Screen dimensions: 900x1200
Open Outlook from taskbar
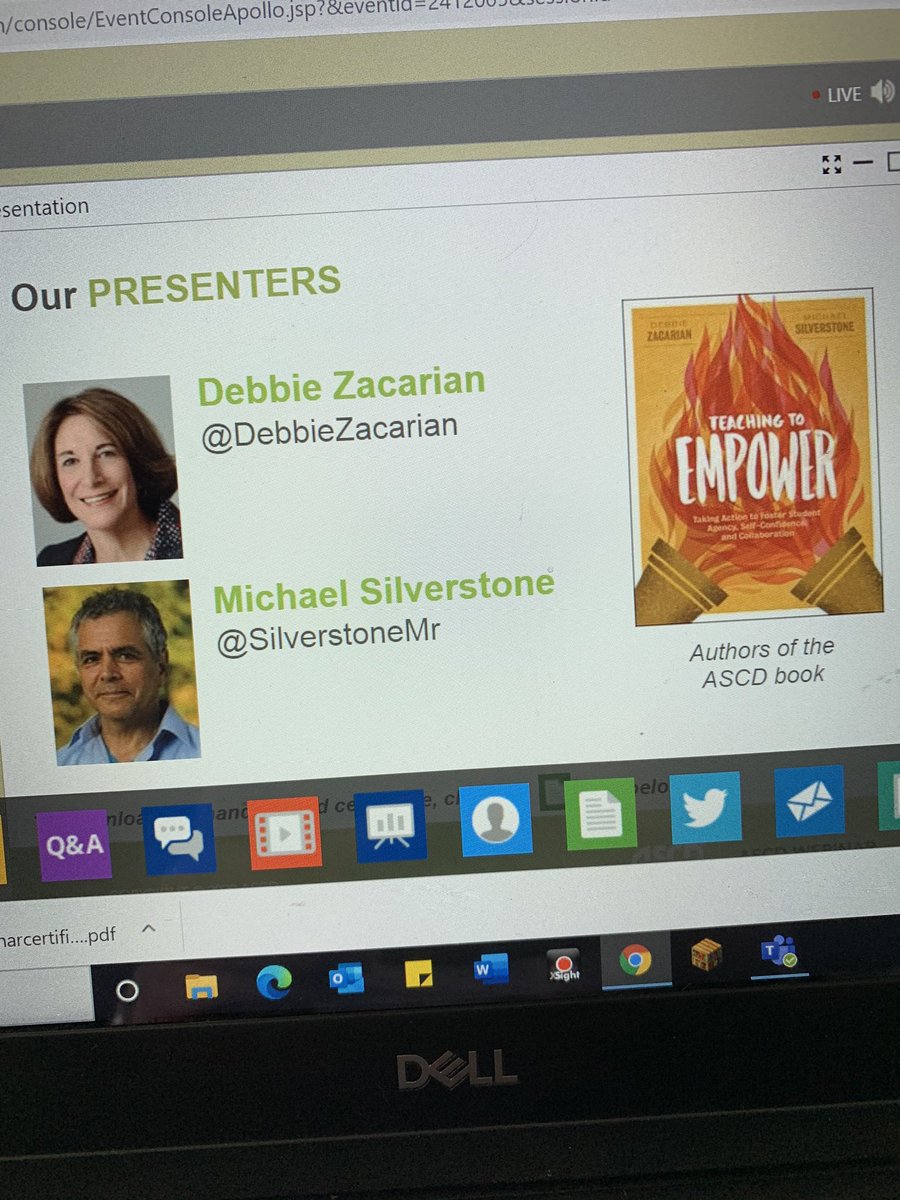(347, 978)
